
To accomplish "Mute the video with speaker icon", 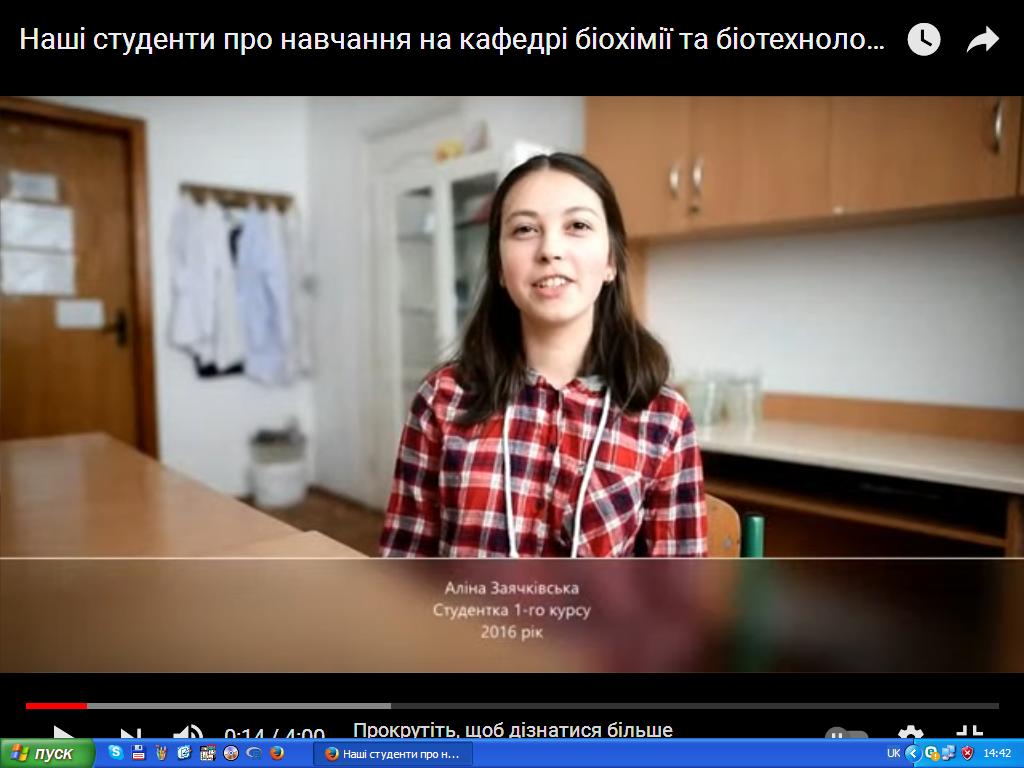I will (187, 733).
